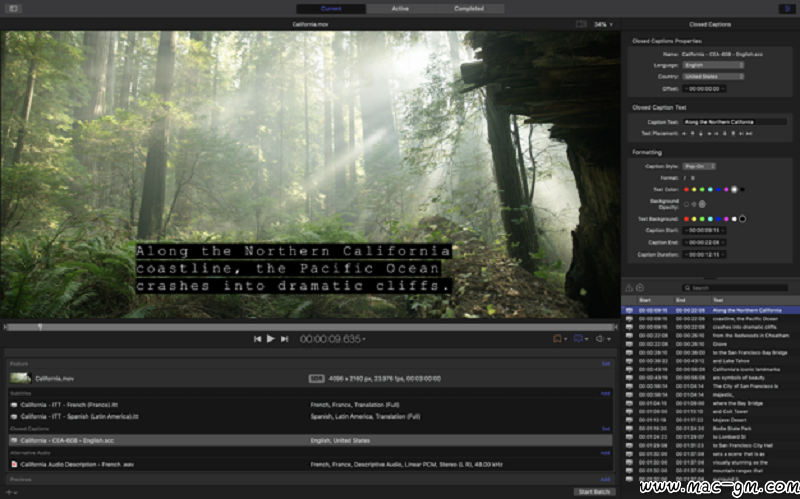The width and height of the screenshot is (800, 499).
Task: Click Add link in Alternative Audio section
Action: click(606, 453)
